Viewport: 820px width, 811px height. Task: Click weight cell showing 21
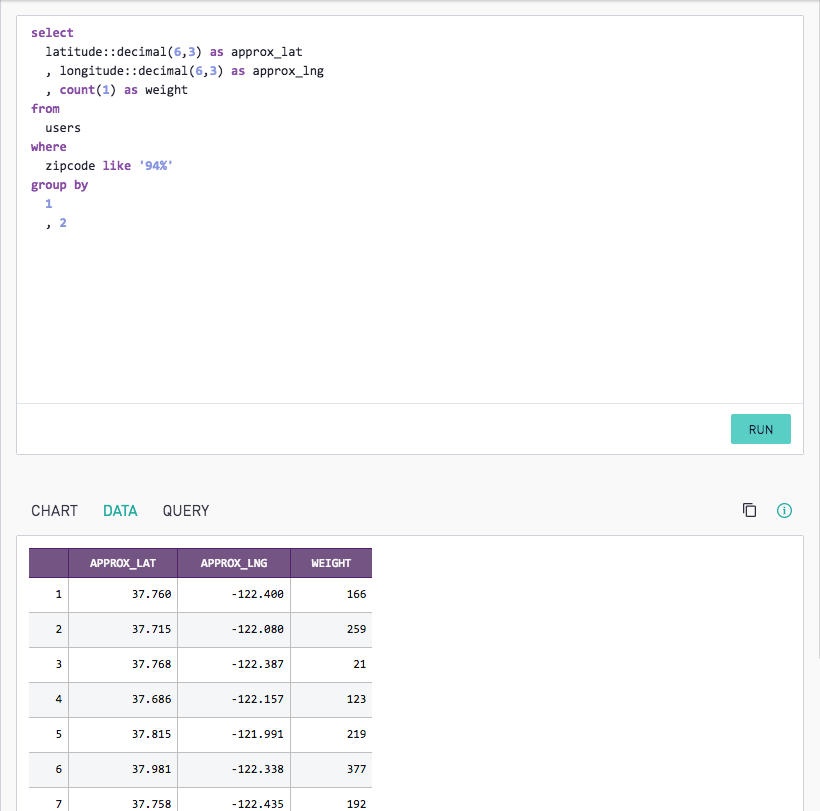pyautogui.click(x=331, y=665)
